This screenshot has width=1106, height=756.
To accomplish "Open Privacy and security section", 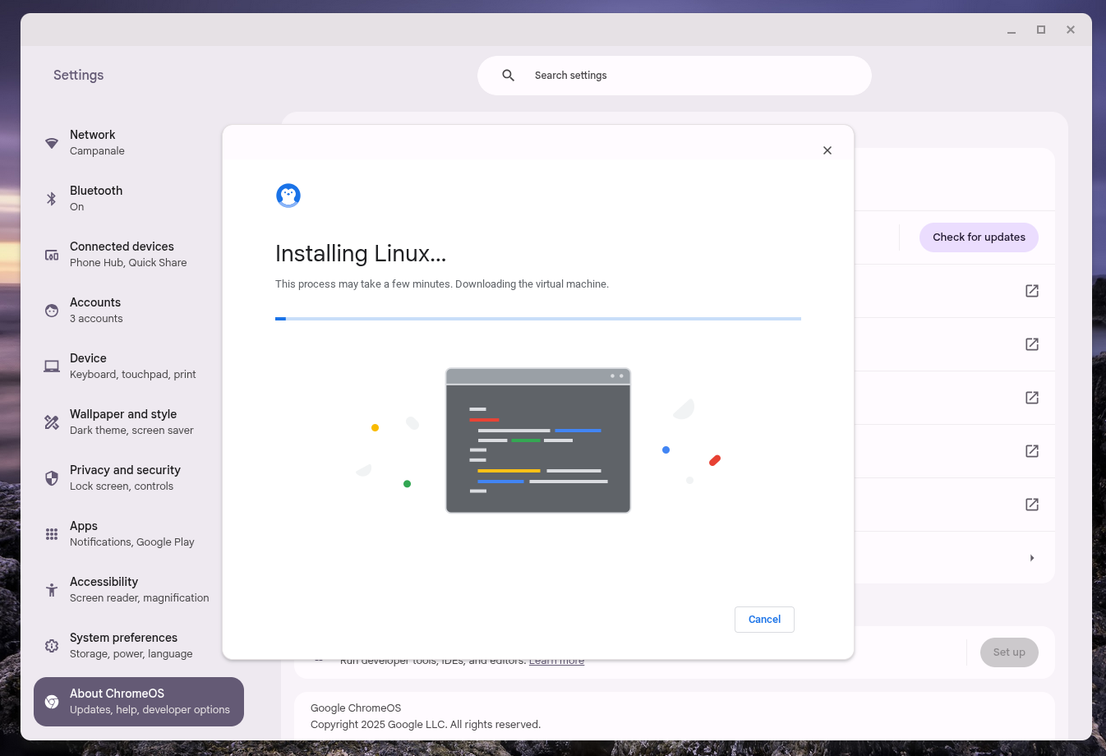I will (x=138, y=478).
